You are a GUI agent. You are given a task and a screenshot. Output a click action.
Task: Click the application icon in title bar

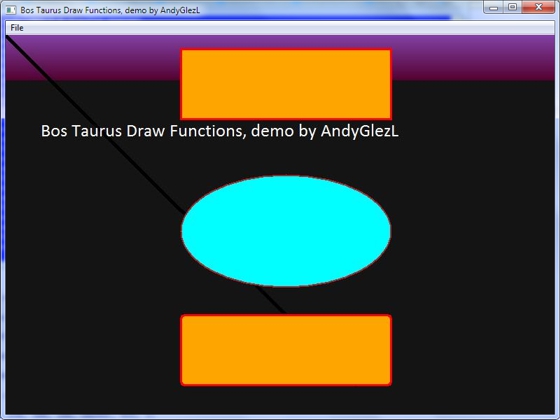pos(11,10)
